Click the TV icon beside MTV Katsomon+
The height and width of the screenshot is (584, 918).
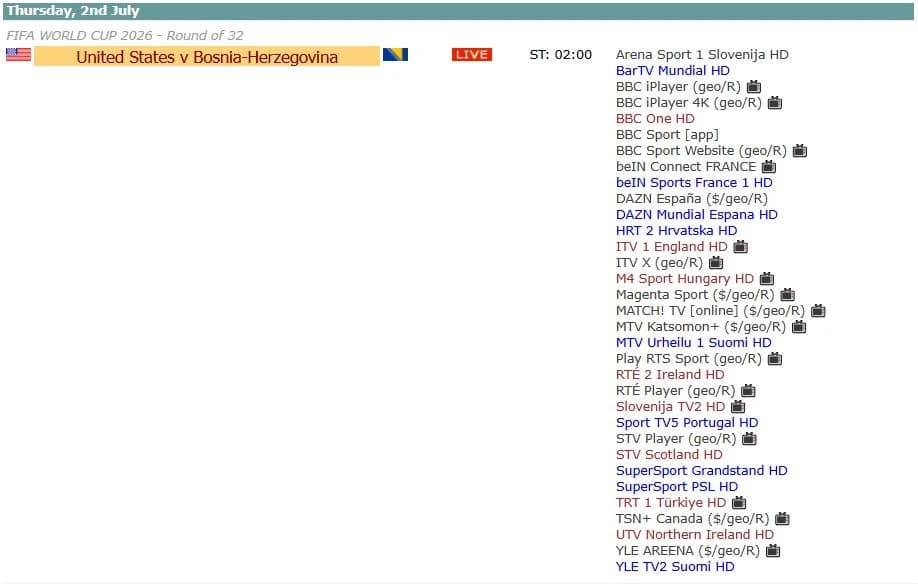tap(799, 327)
